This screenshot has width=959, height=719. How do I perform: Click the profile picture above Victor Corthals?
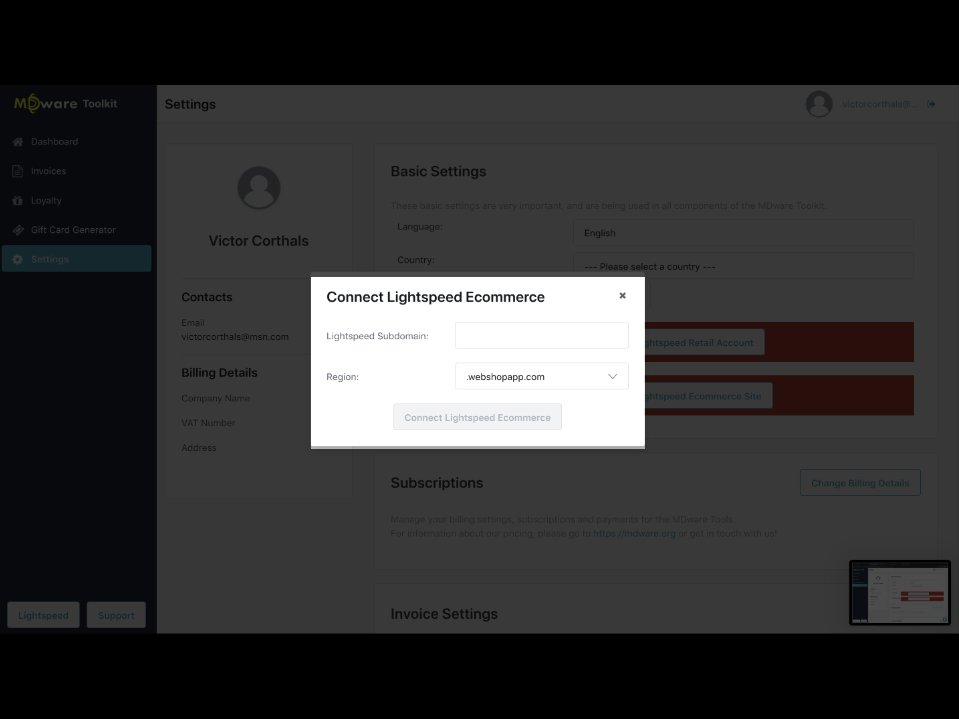(x=259, y=188)
